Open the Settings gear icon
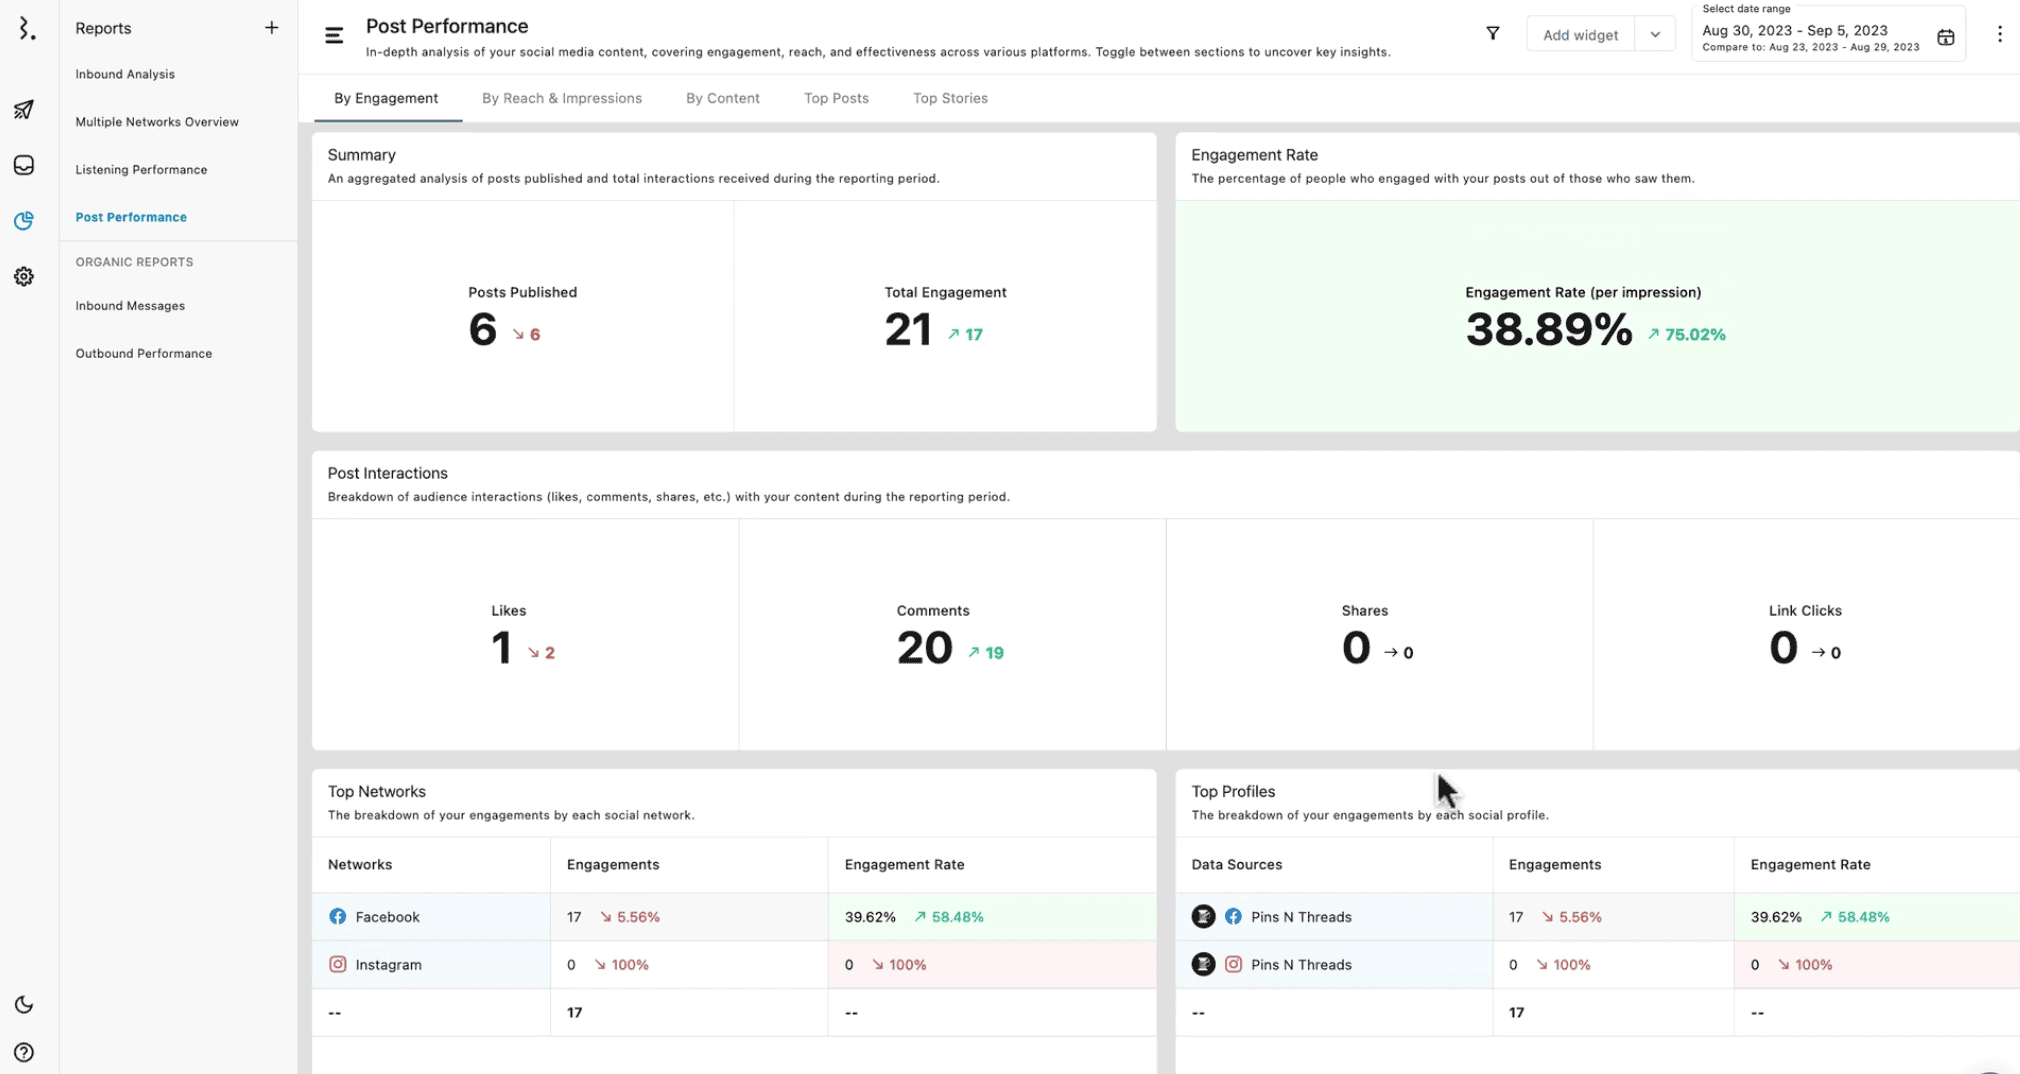Image resolution: width=2020 pixels, height=1074 pixels. (x=24, y=276)
